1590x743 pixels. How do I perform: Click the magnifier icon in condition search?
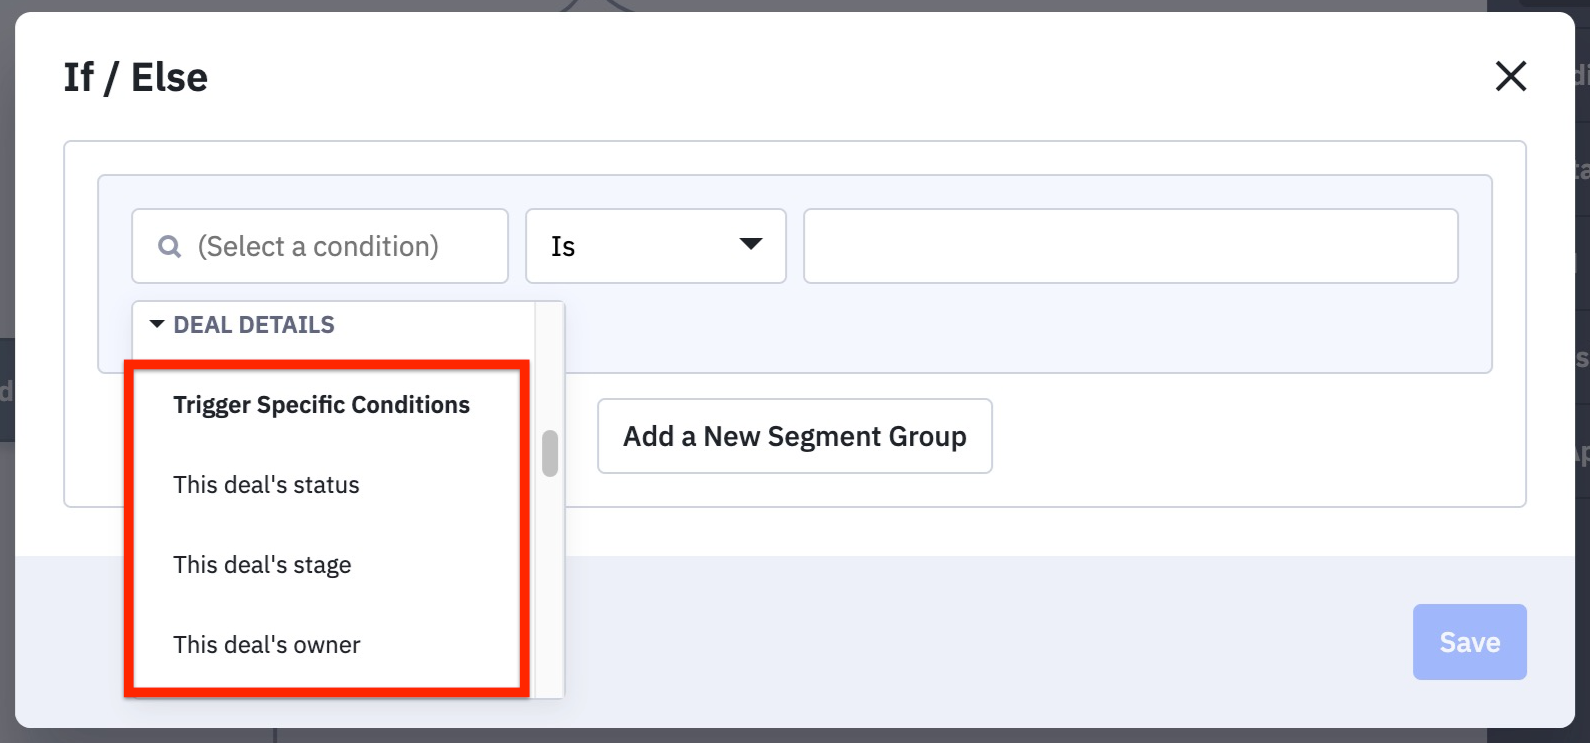[x=170, y=246]
